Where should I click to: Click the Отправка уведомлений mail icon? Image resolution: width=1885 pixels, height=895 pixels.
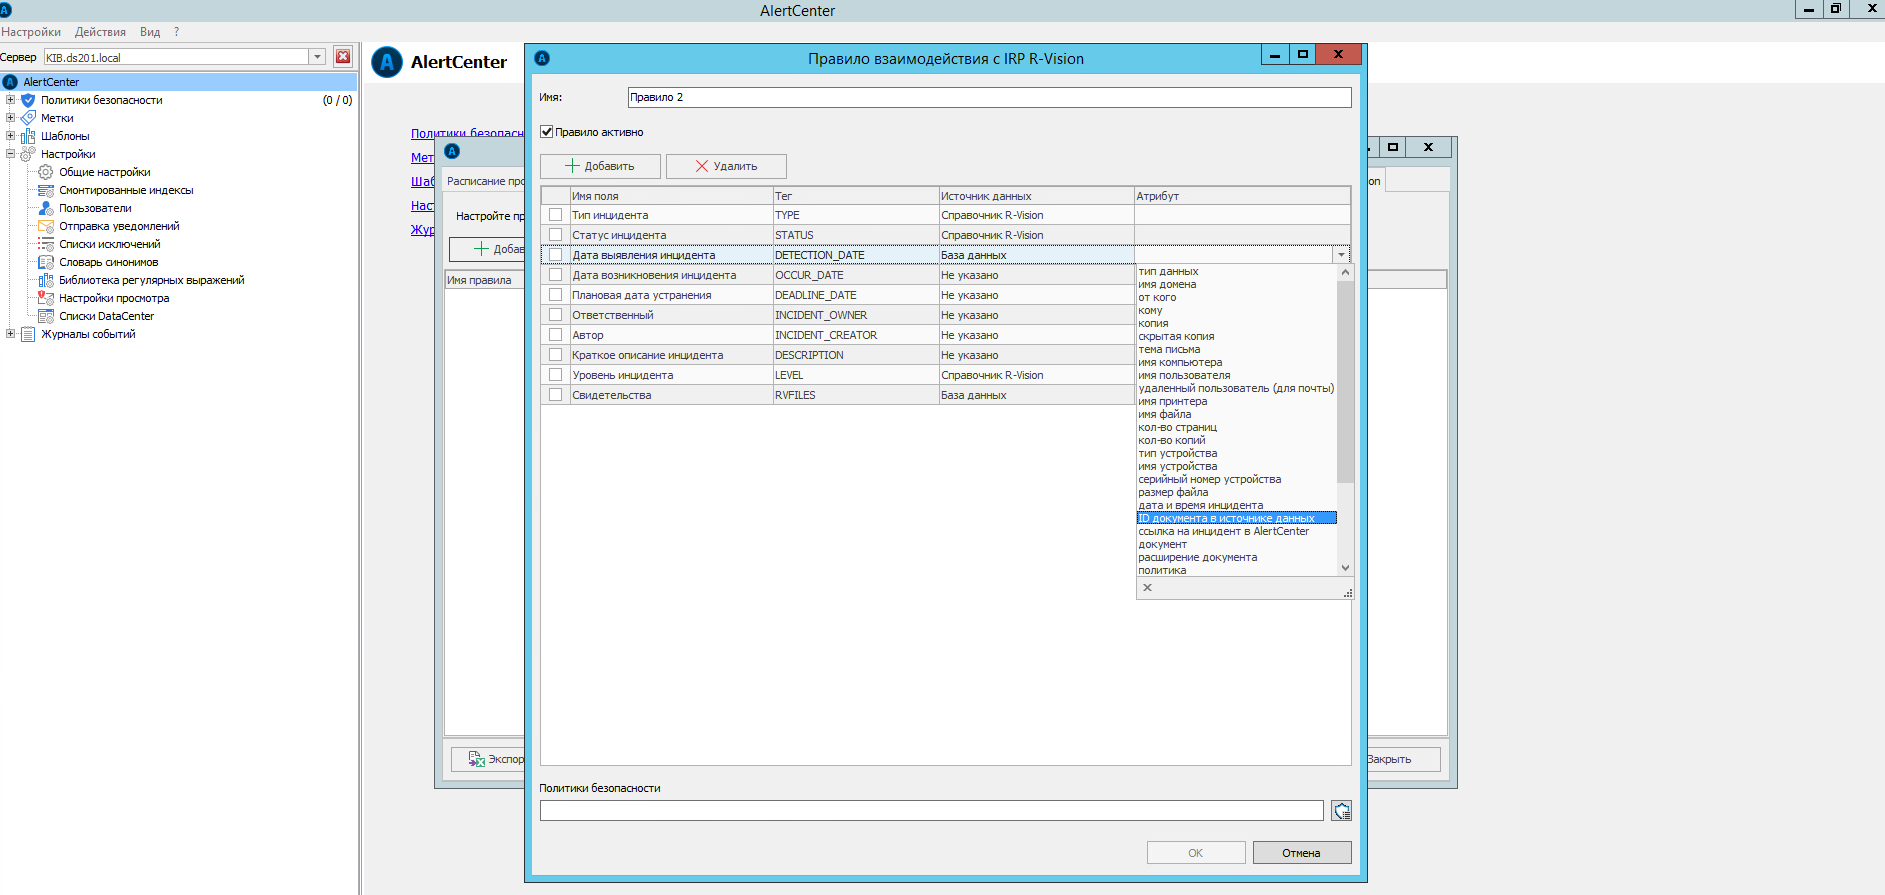tap(46, 226)
